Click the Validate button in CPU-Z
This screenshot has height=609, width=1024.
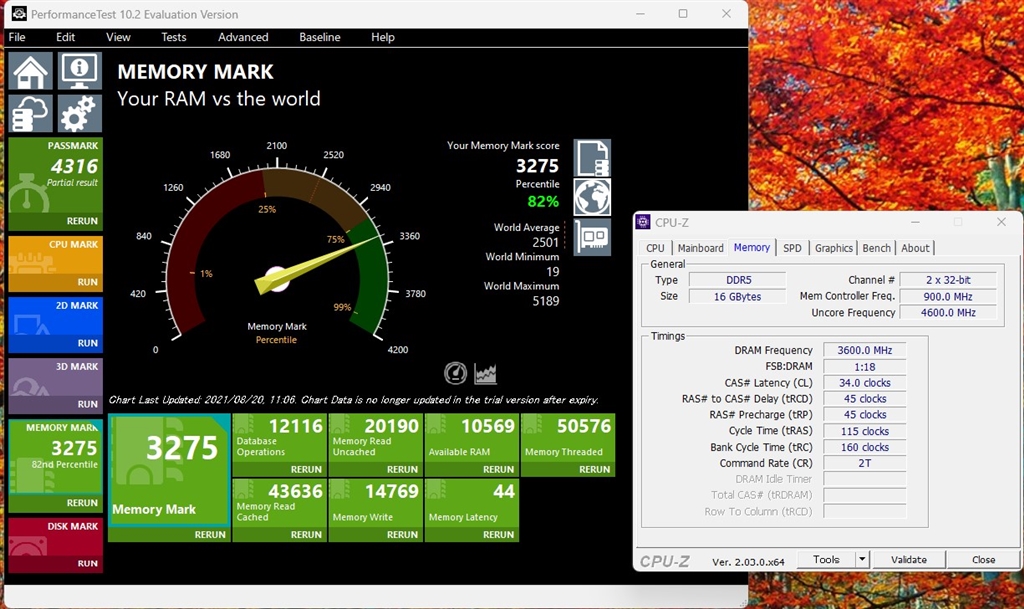(908, 560)
